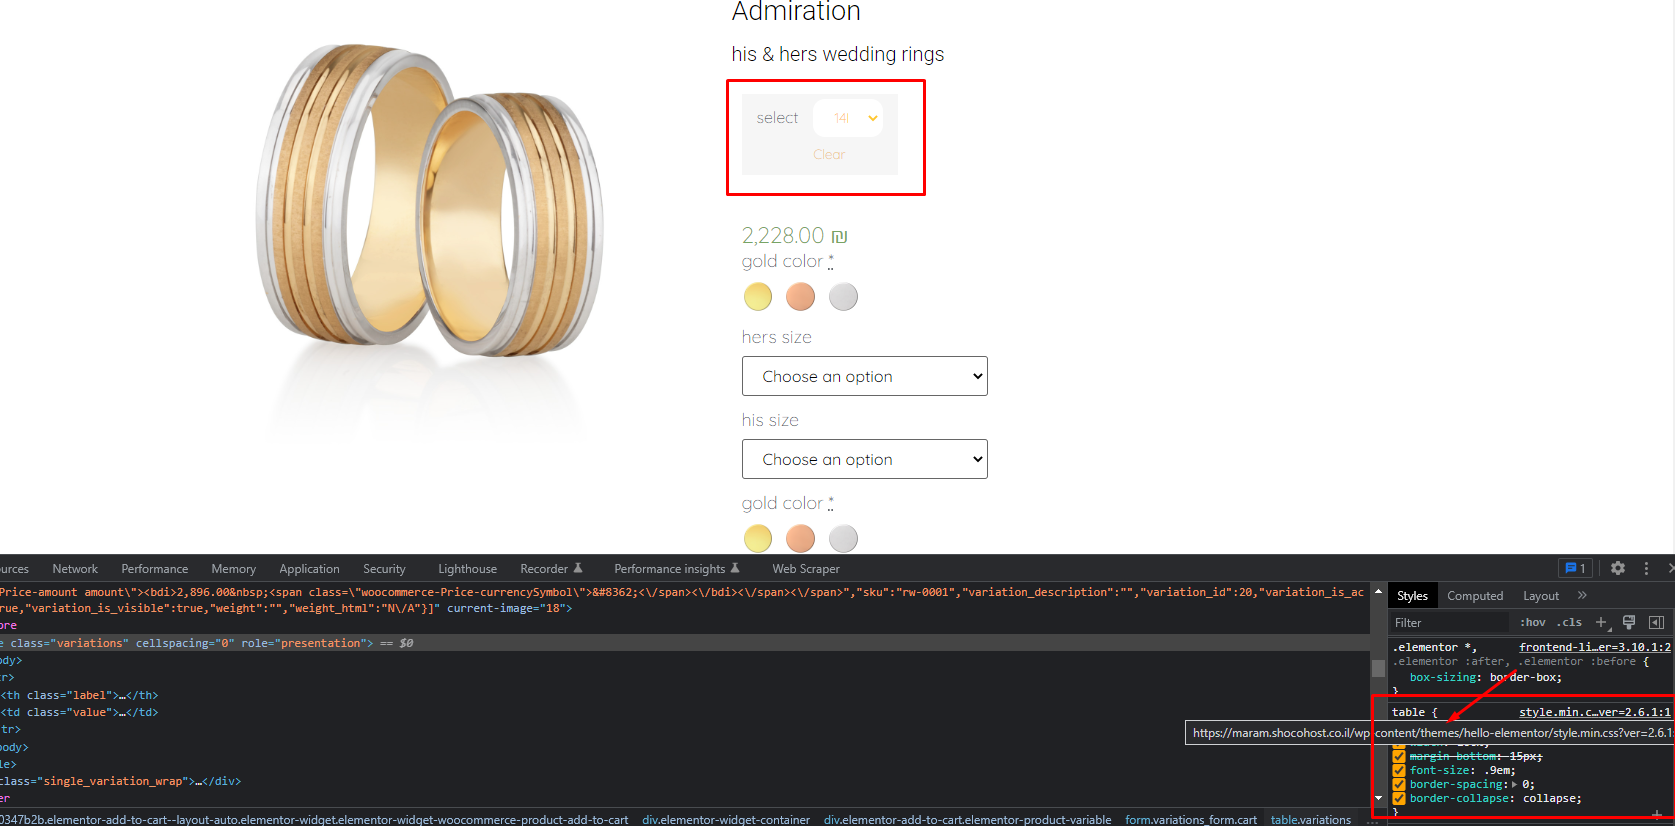Open the Lighthouse panel tab
The width and height of the screenshot is (1675, 826).
(467, 568)
